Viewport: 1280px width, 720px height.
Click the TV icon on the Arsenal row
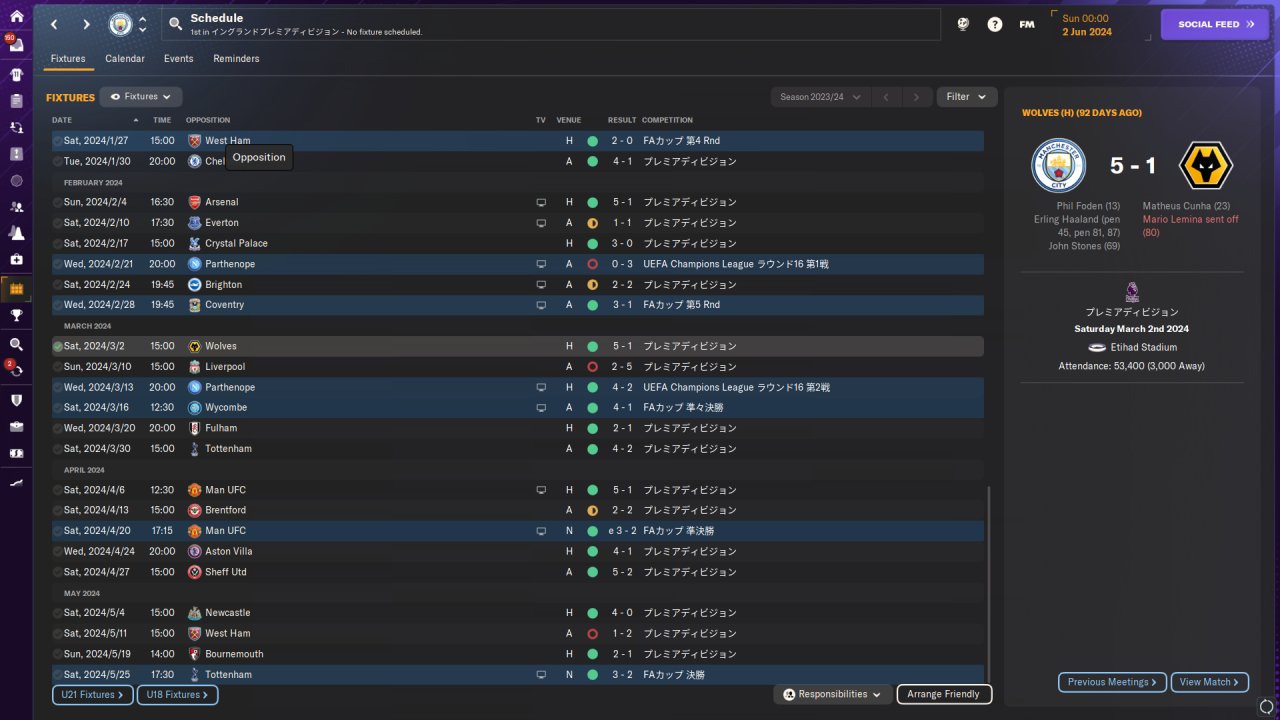tap(541, 202)
